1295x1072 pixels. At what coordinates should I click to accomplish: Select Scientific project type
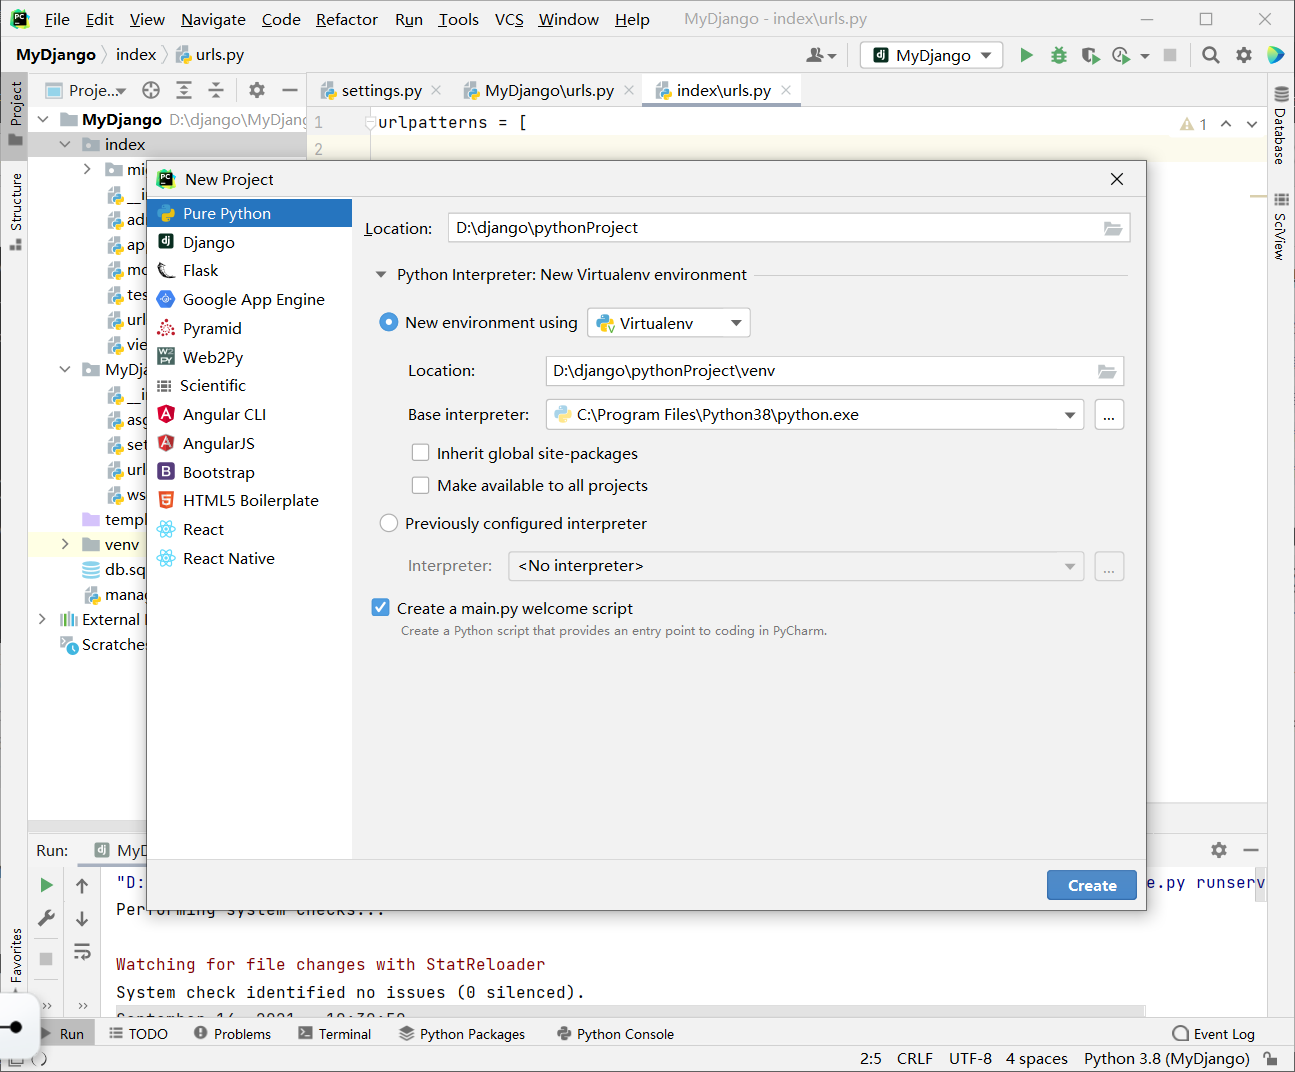pyautogui.click(x=249, y=385)
